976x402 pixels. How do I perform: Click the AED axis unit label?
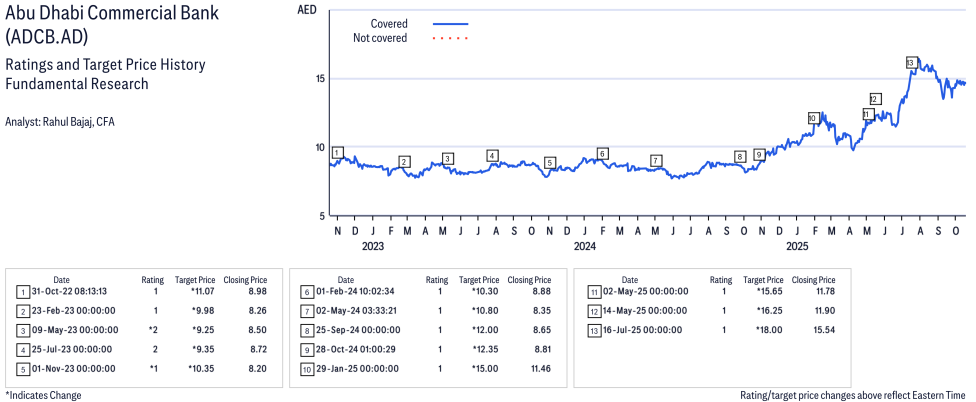click(x=309, y=9)
